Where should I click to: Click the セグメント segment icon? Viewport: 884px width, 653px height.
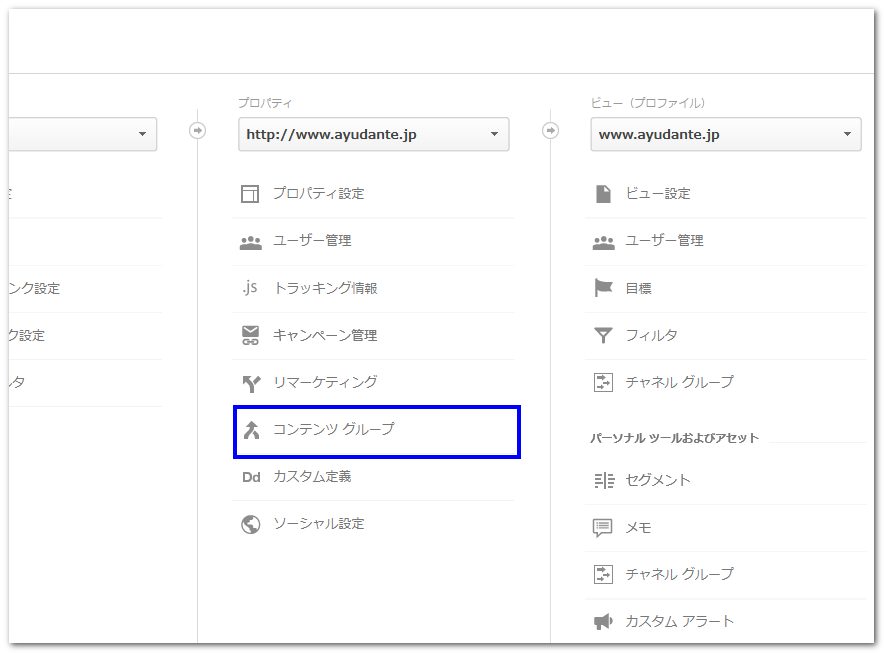[603, 480]
